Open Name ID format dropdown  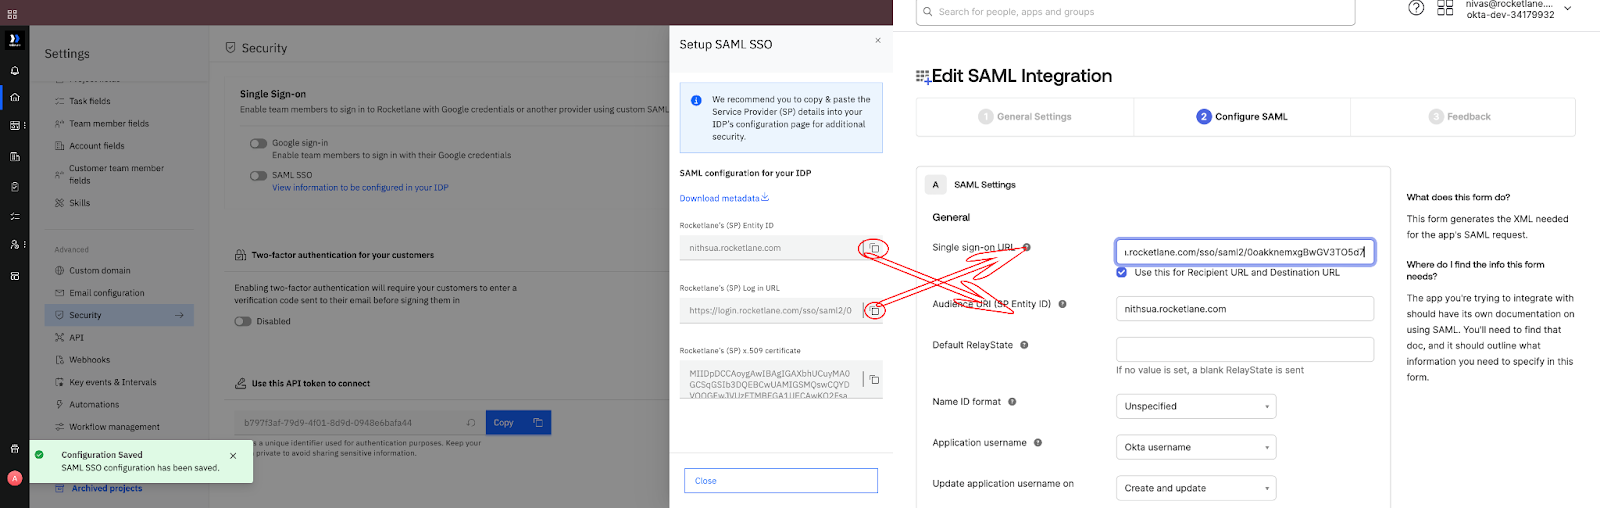click(1196, 406)
